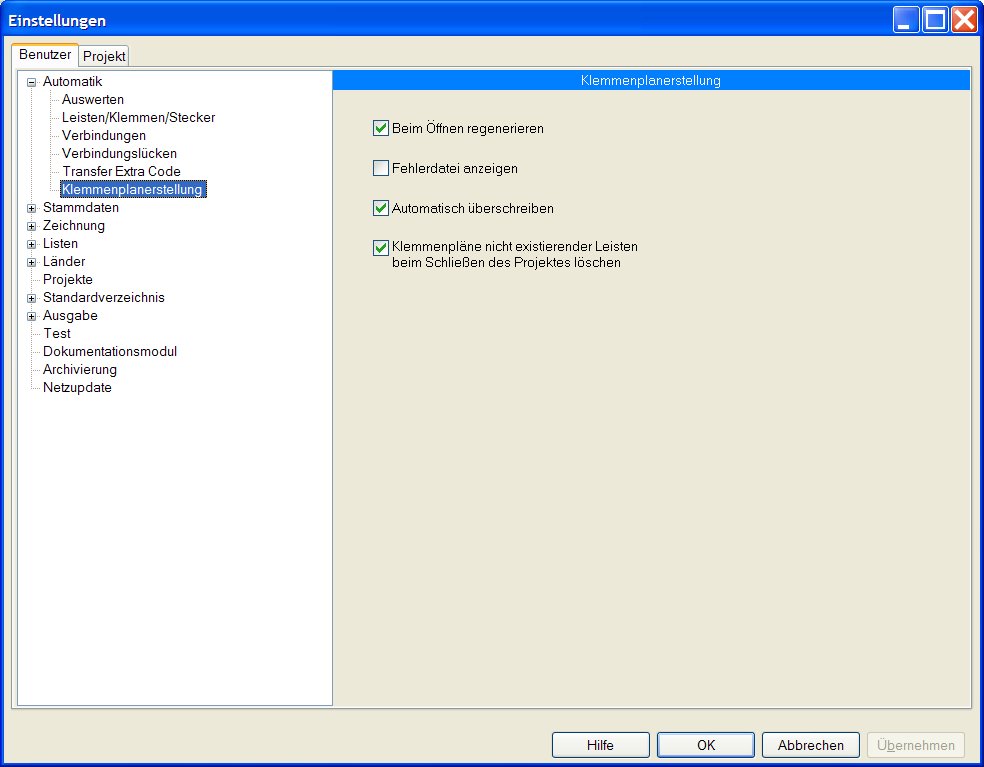The image size is (984, 767).
Task: Select Stammdaten label in tree
Action: coord(81,208)
